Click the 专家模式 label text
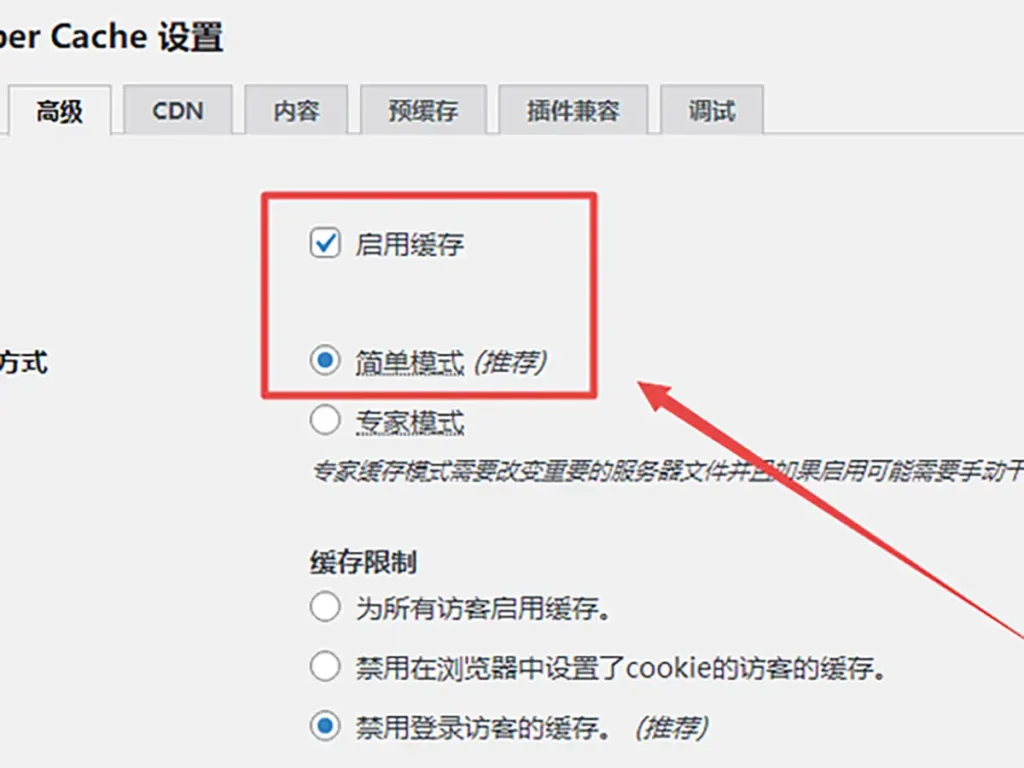Viewport: 1024px width, 768px height. [x=409, y=422]
